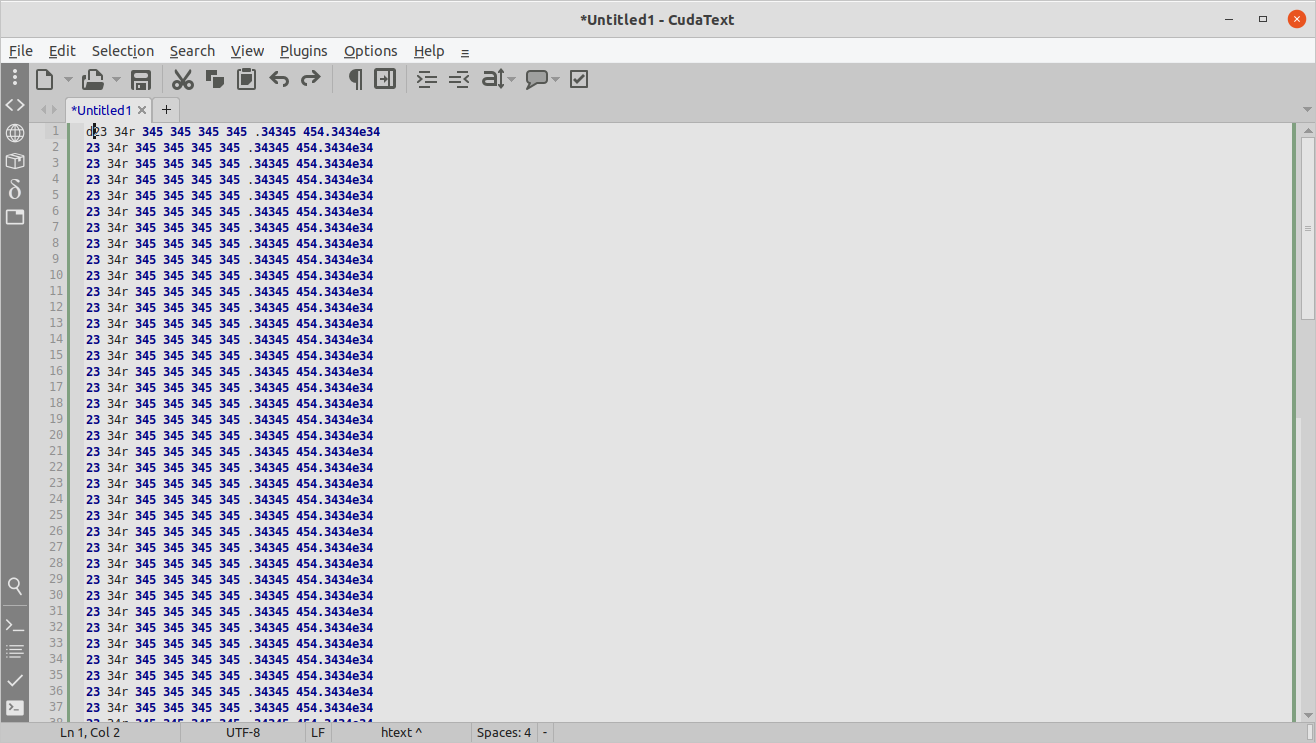Click scrollbar down arrow at bottom right
Viewport: 1316px width, 743px height.
[x=1308, y=714]
